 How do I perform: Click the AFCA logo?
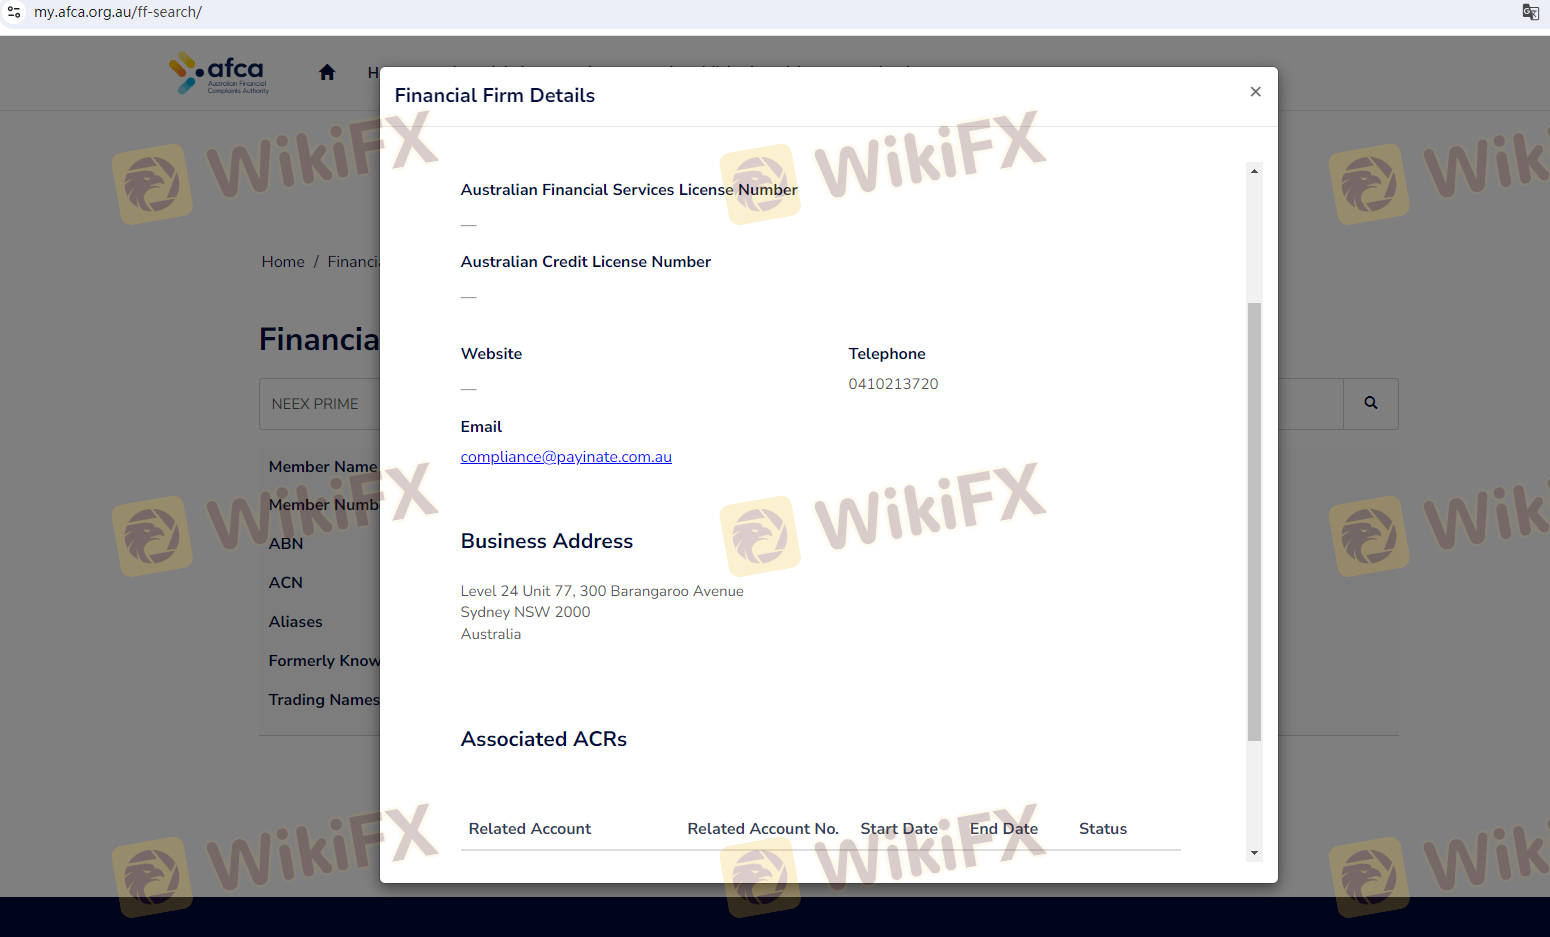219,73
